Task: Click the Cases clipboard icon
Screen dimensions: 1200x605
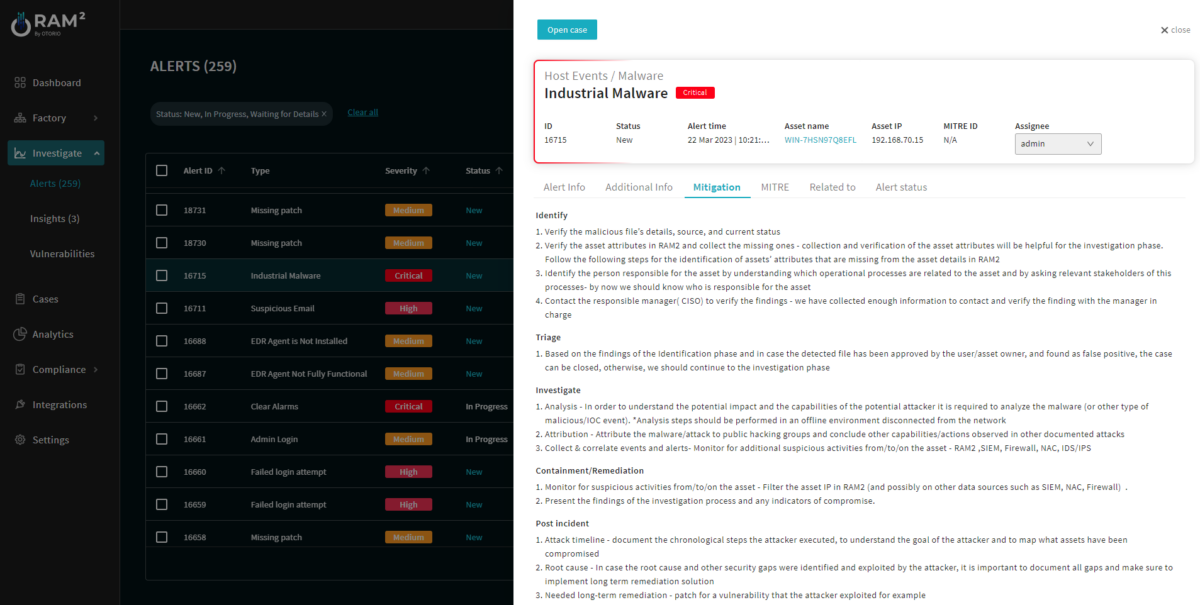Action: click(x=20, y=299)
